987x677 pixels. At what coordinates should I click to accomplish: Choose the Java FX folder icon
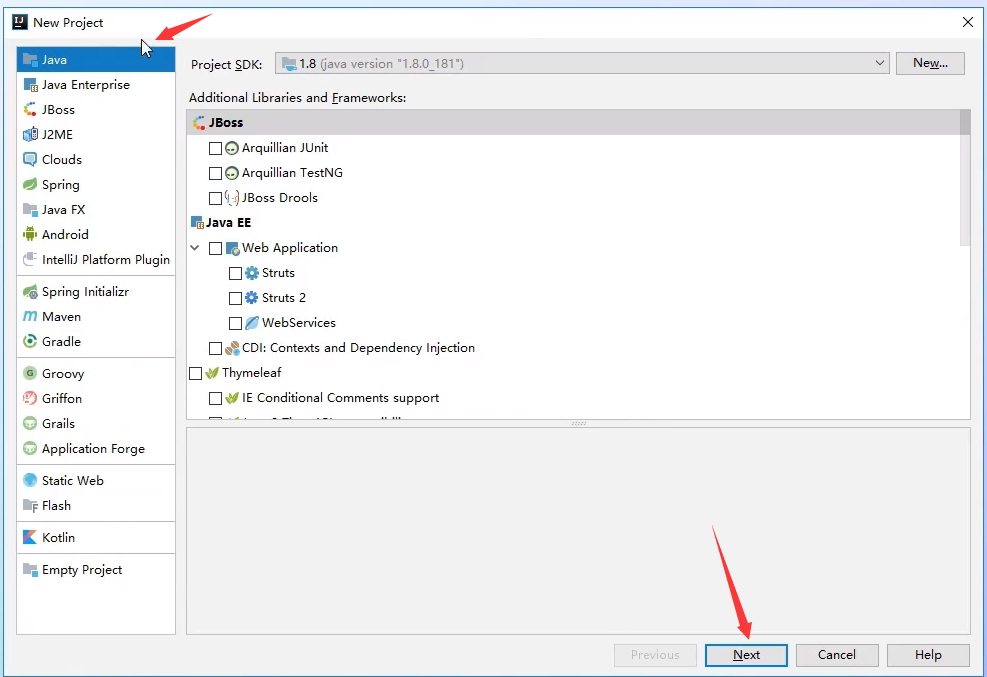[x=30, y=210]
